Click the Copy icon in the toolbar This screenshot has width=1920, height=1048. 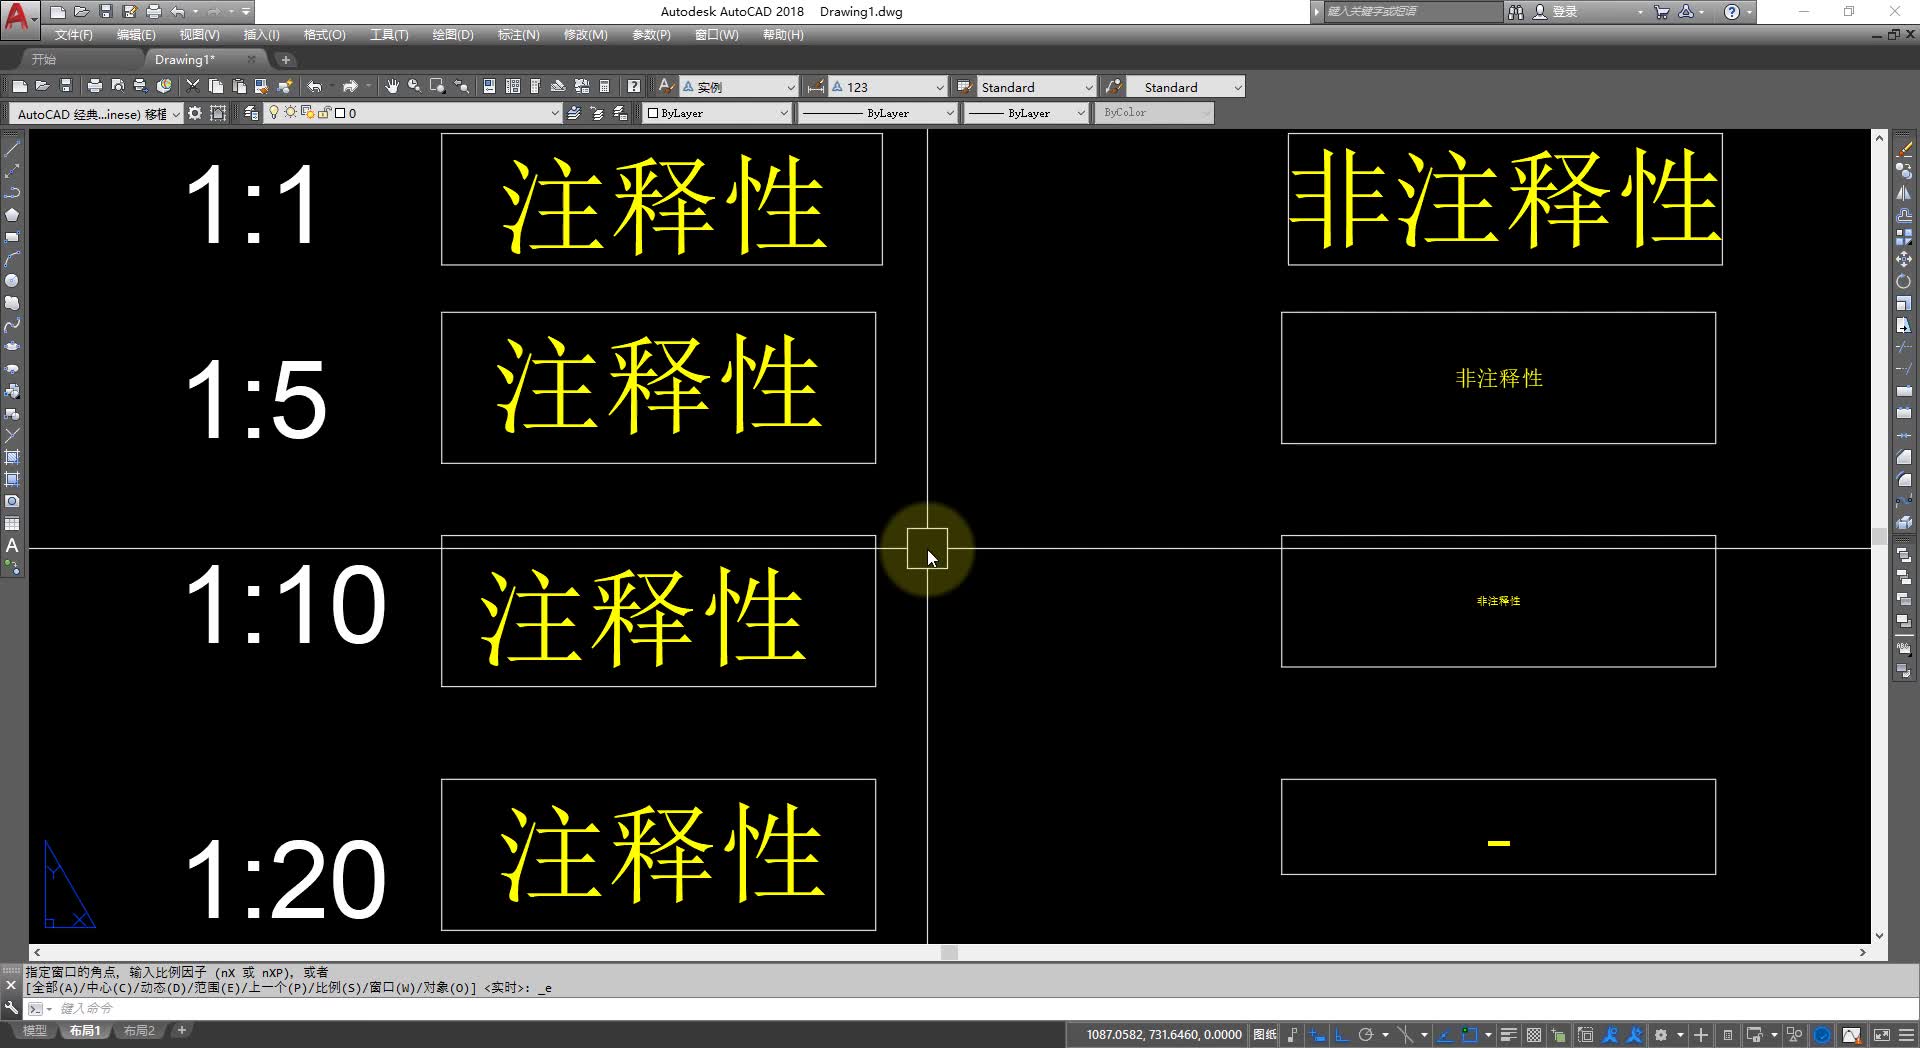(x=216, y=87)
